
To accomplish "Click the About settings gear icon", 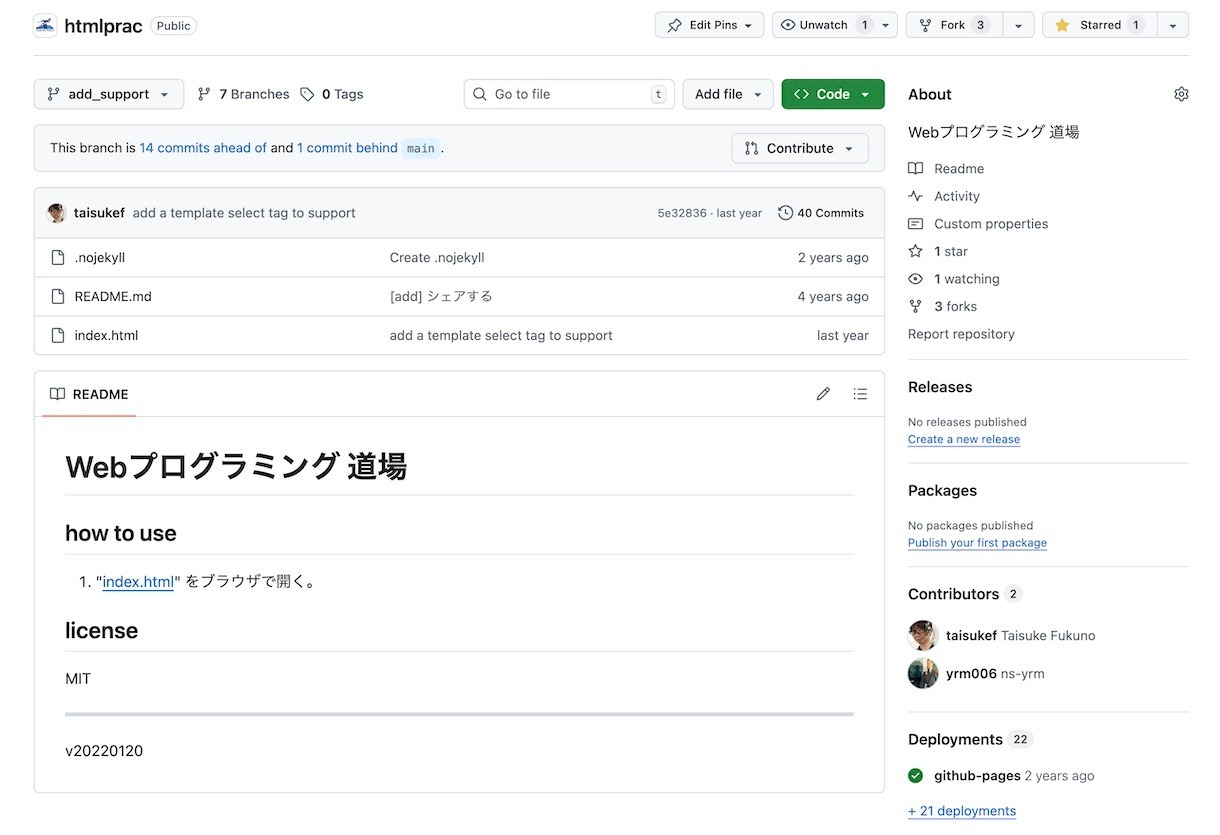I will (1181, 94).
